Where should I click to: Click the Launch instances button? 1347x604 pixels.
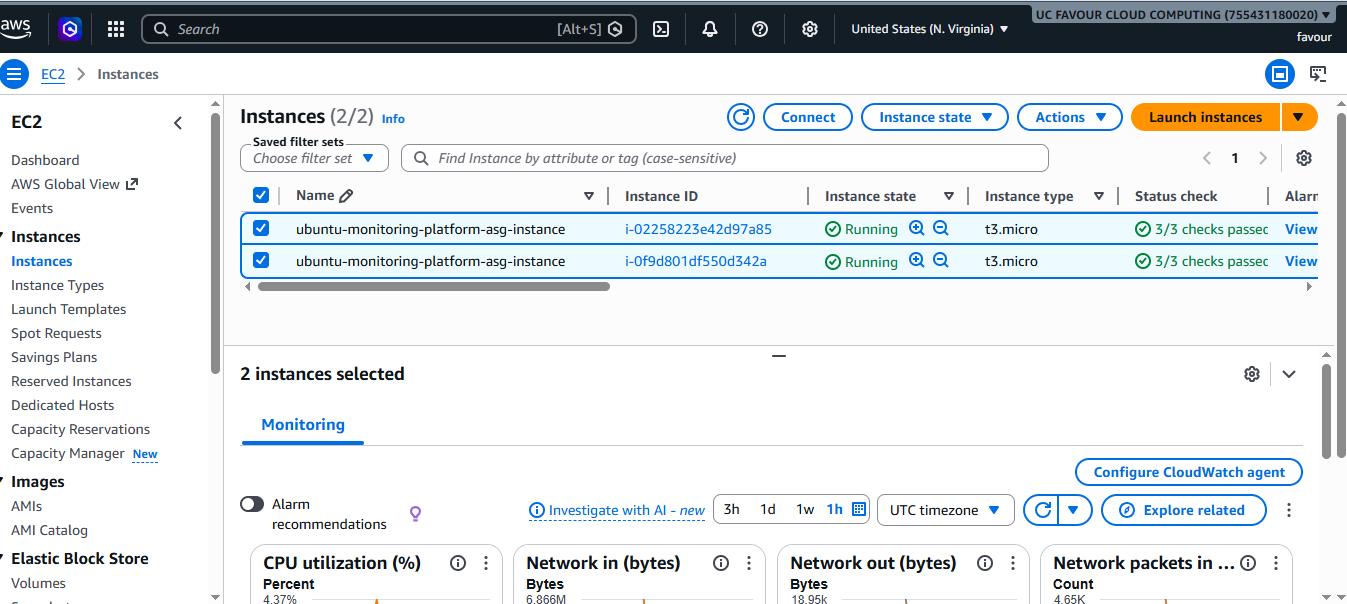pyautogui.click(x=1205, y=117)
